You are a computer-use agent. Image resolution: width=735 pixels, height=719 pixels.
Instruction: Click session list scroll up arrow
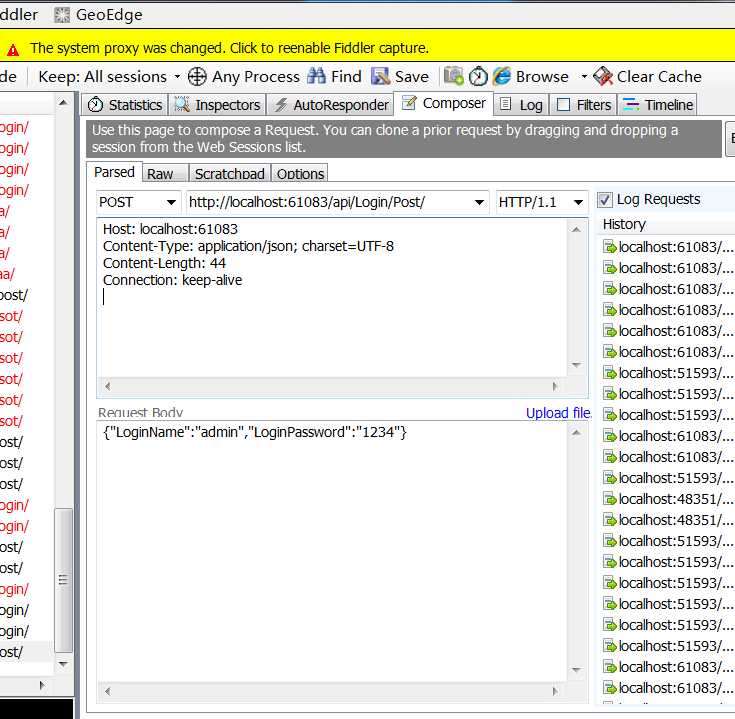point(63,102)
